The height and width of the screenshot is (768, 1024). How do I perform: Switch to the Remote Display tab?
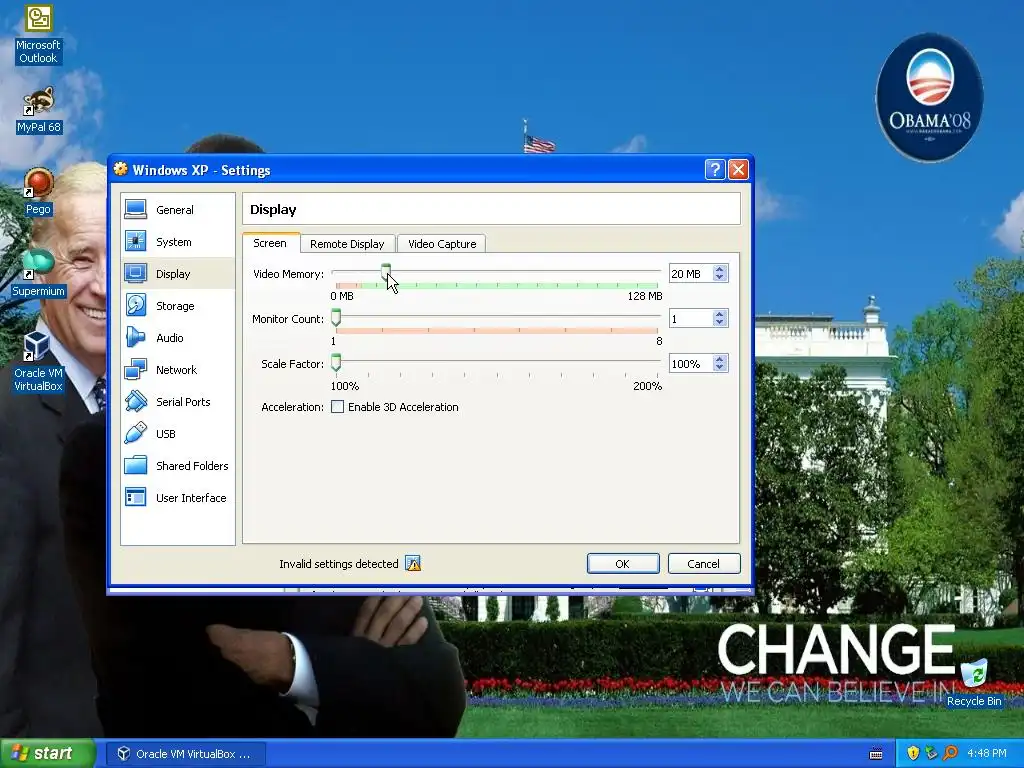(x=347, y=244)
